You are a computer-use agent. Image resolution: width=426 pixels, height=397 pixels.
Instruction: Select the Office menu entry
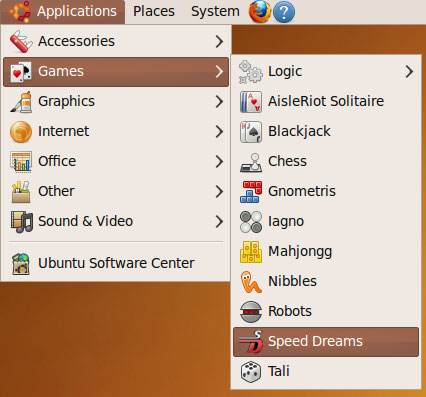(116, 161)
